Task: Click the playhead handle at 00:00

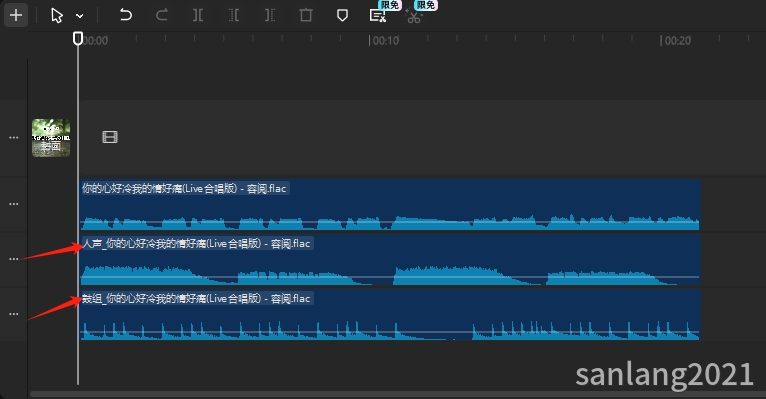Action: click(78, 38)
